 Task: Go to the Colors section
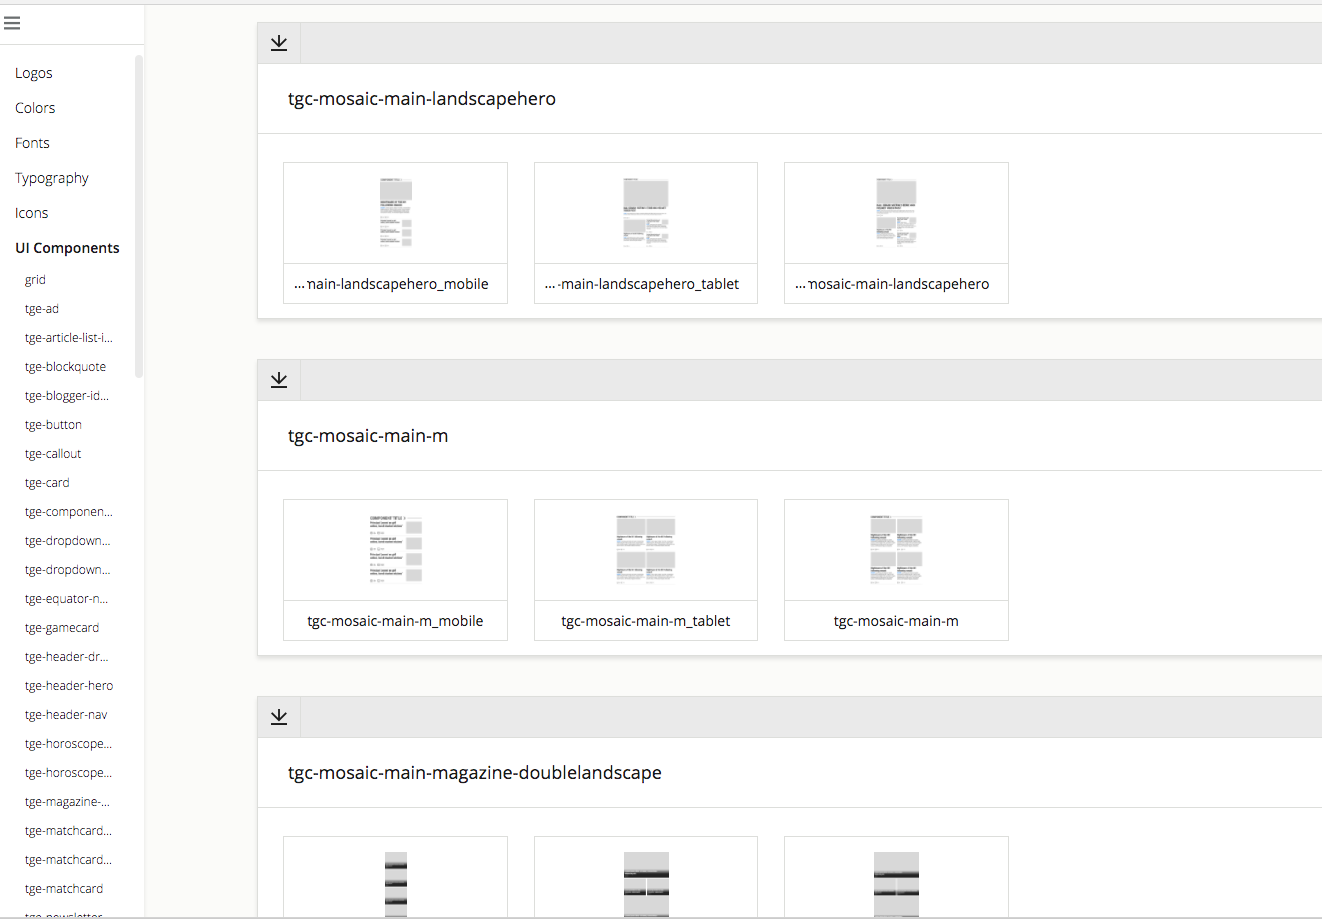tap(35, 108)
